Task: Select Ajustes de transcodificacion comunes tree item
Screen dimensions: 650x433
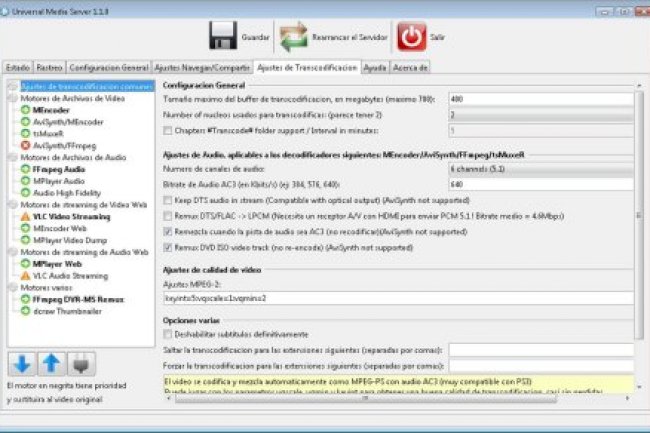Action: 87,87
